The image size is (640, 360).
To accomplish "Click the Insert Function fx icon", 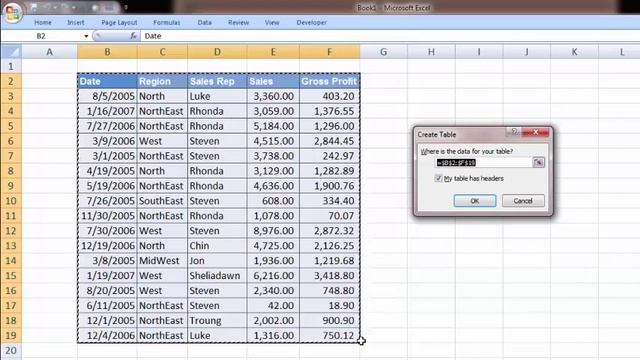I will pos(133,36).
